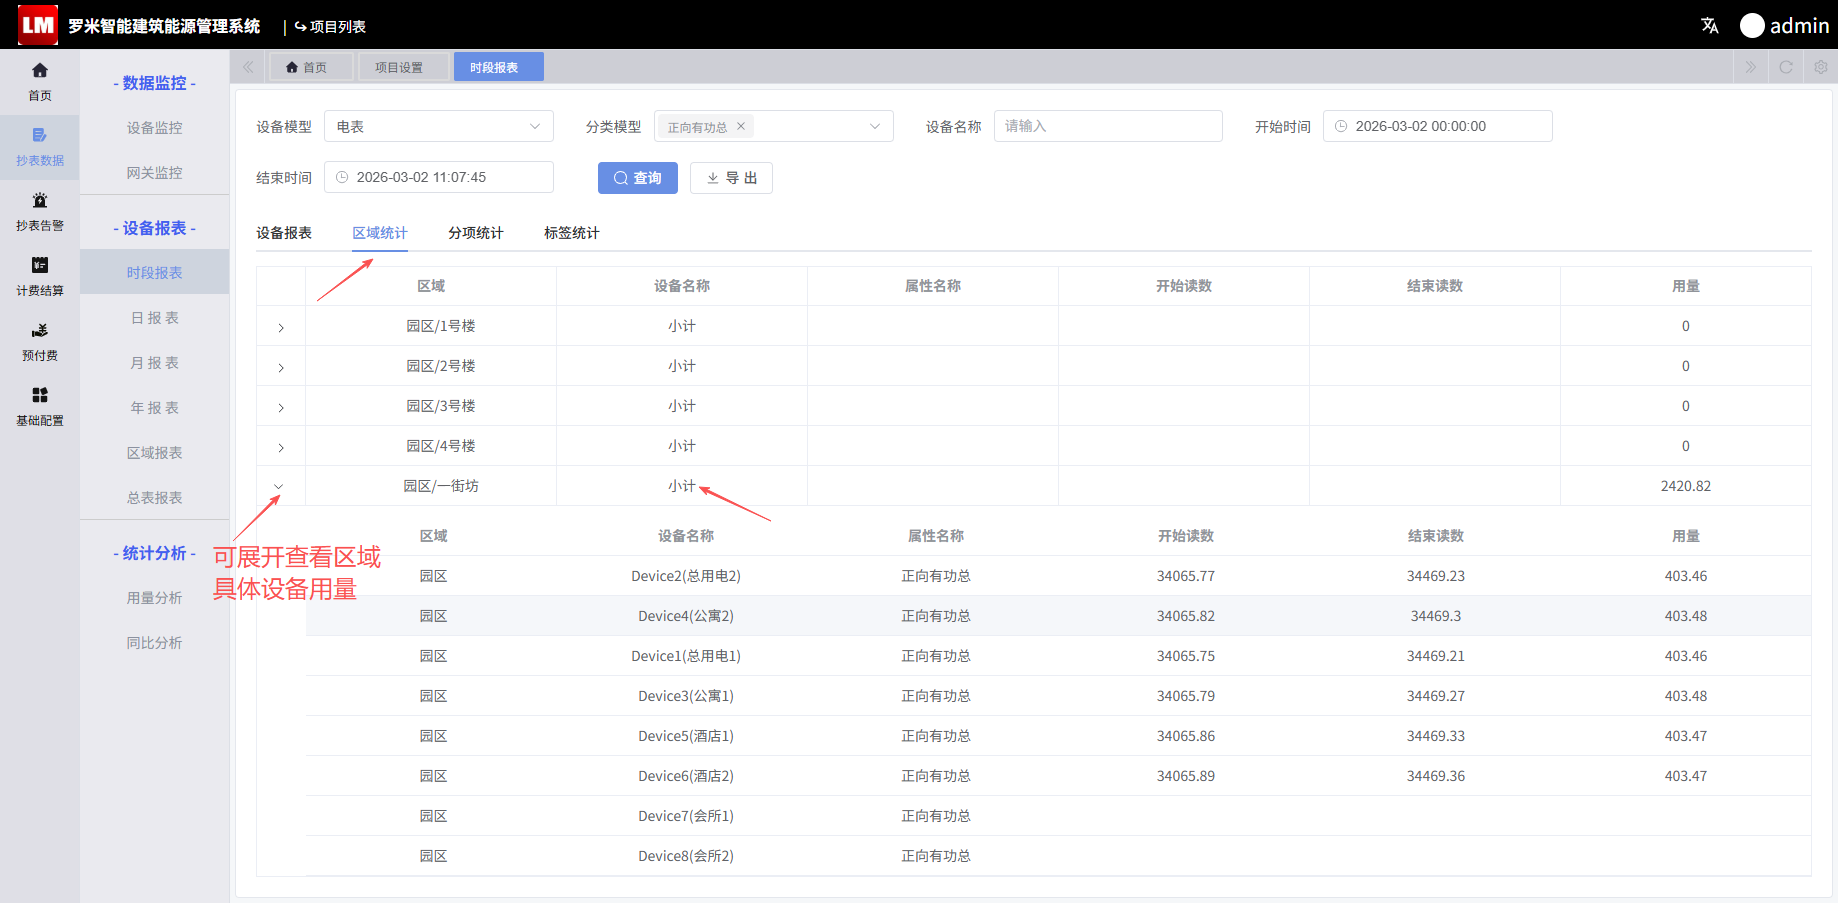
Task: Click the Device5(酒店1) cell
Action: point(686,736)
